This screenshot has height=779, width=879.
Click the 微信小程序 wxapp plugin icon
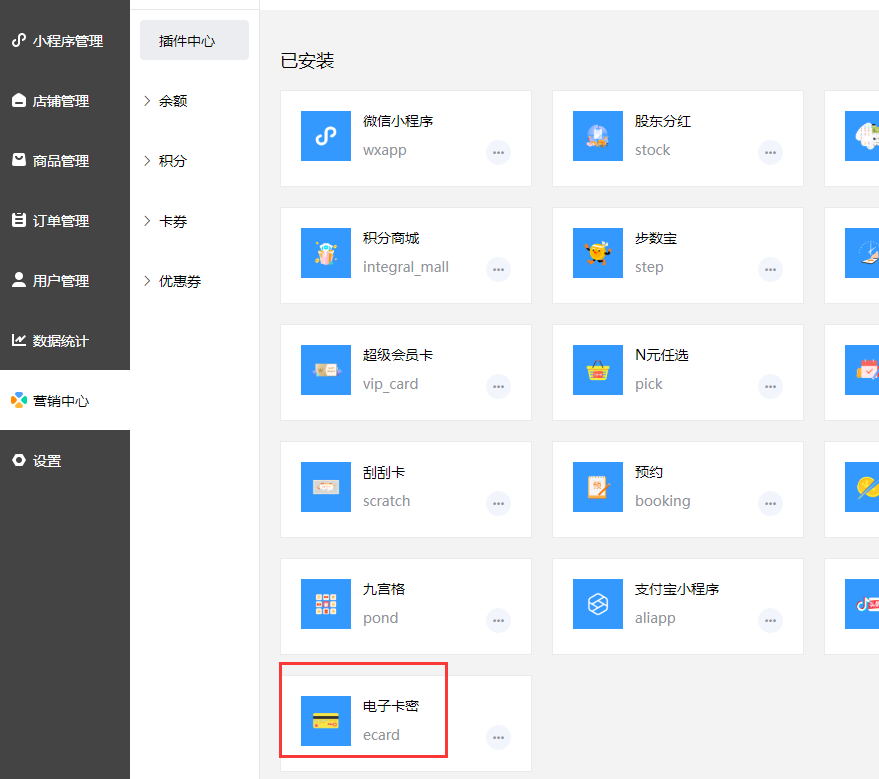[x=325, y=136]
